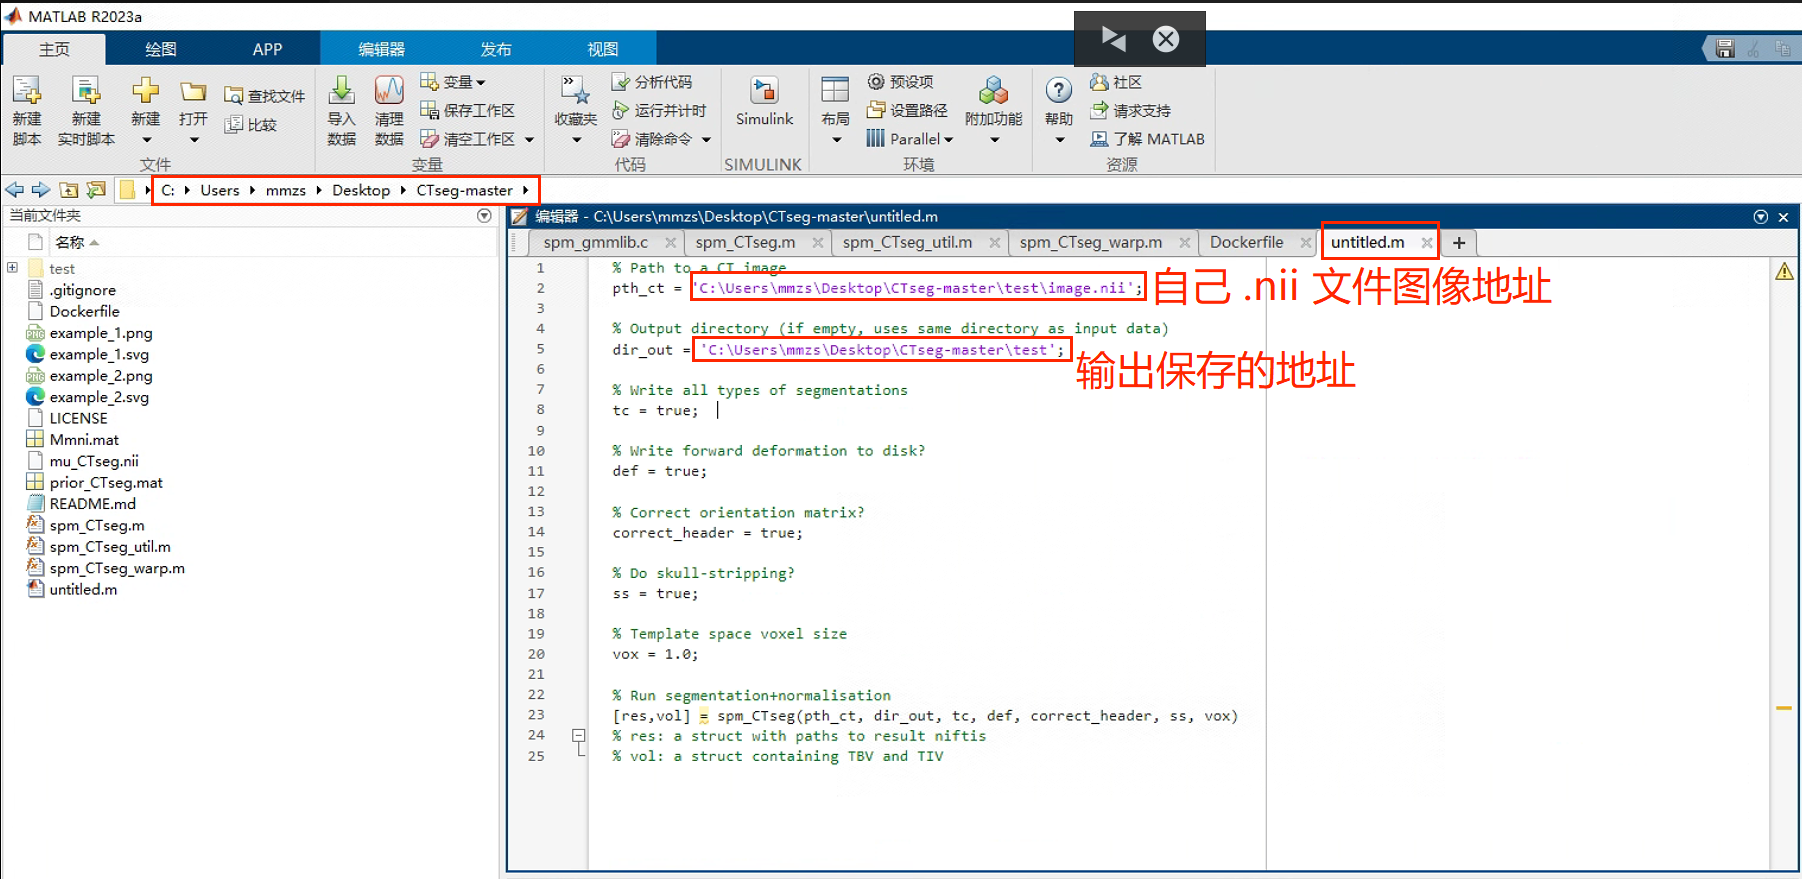1802x879 pixels.
Task: Switch to the 主页 ribbon tab
Action: point(54,49)
